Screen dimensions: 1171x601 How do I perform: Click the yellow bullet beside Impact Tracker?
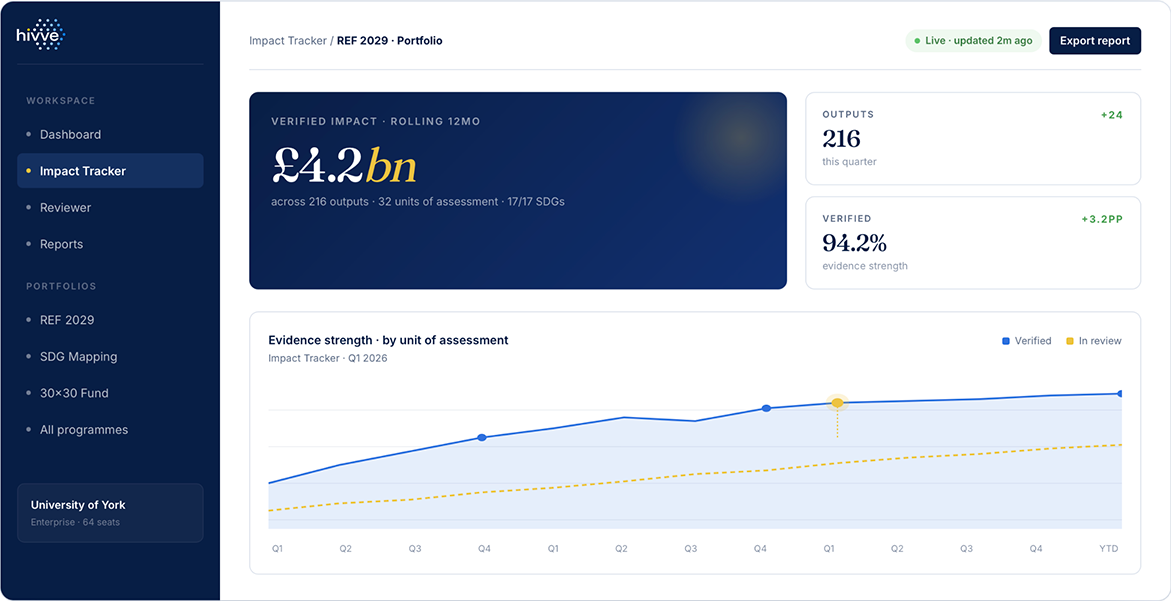[x=28, y=171]
